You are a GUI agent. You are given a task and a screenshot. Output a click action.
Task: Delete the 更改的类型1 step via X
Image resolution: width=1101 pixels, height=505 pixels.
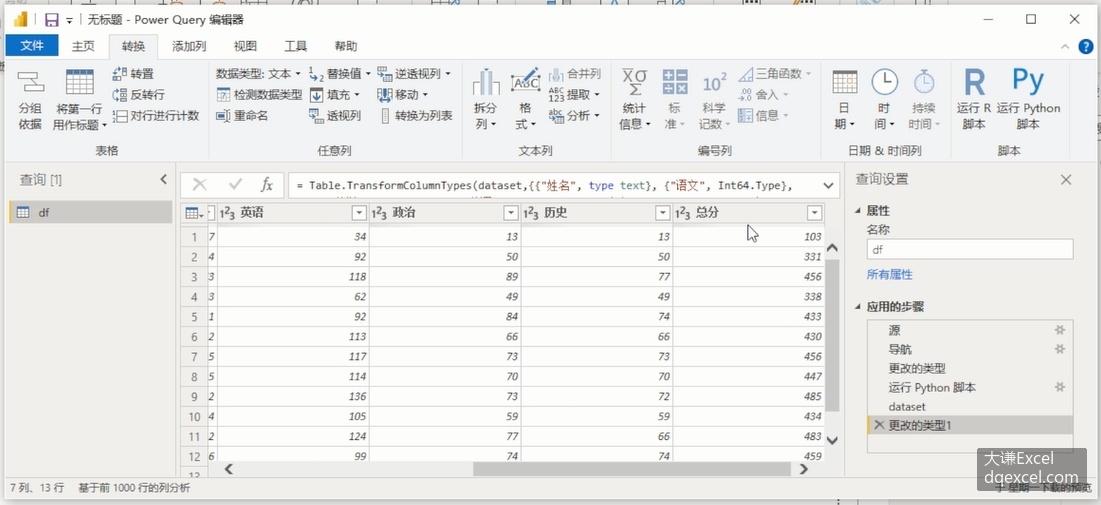pyautogui.click(x=878, y=425)
